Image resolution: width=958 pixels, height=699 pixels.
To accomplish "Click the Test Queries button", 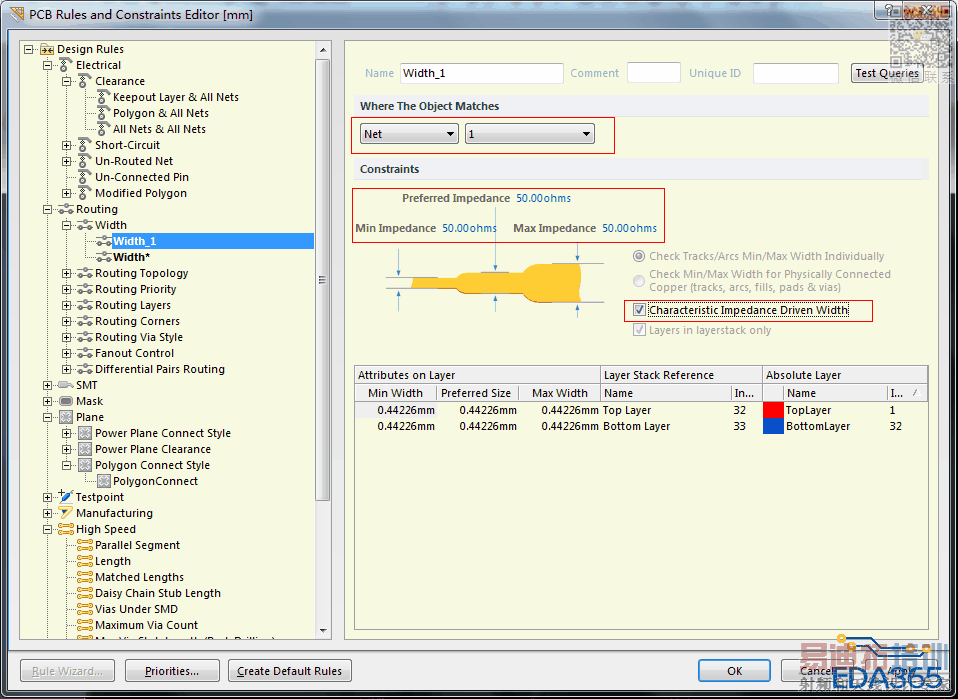I will point(887,73).
